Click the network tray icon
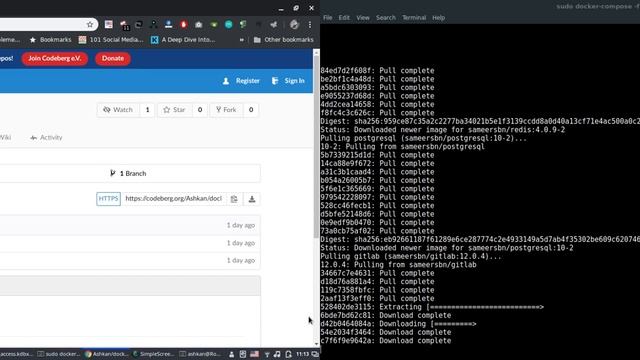 click(x=267, y=354)
